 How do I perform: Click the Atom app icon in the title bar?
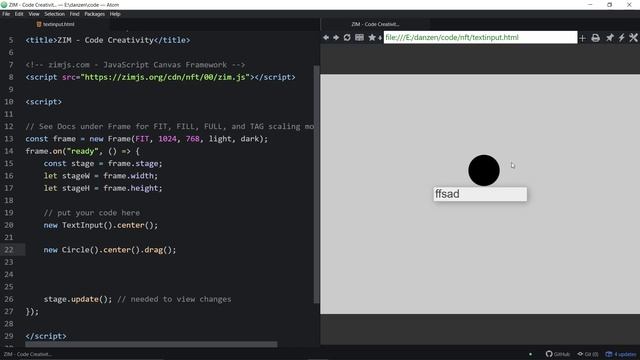point(4,5)
